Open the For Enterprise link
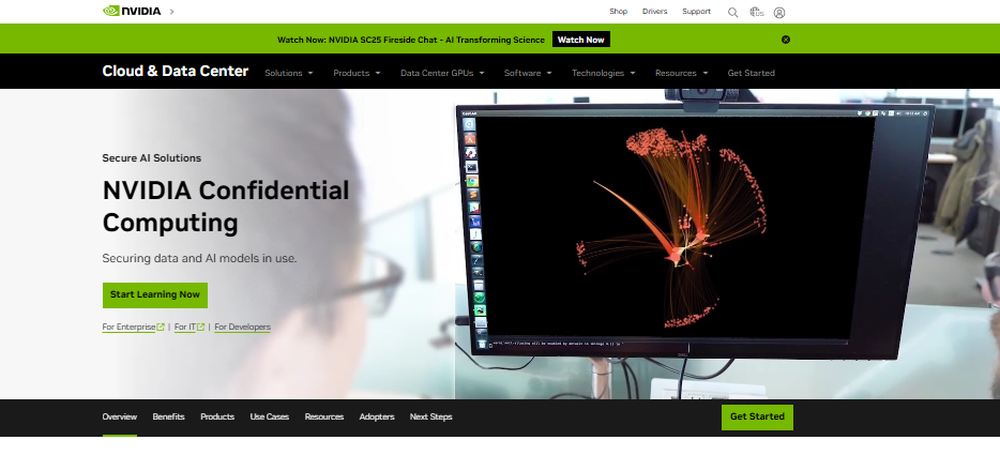1000x456 pixels. [x=133, y=327]
